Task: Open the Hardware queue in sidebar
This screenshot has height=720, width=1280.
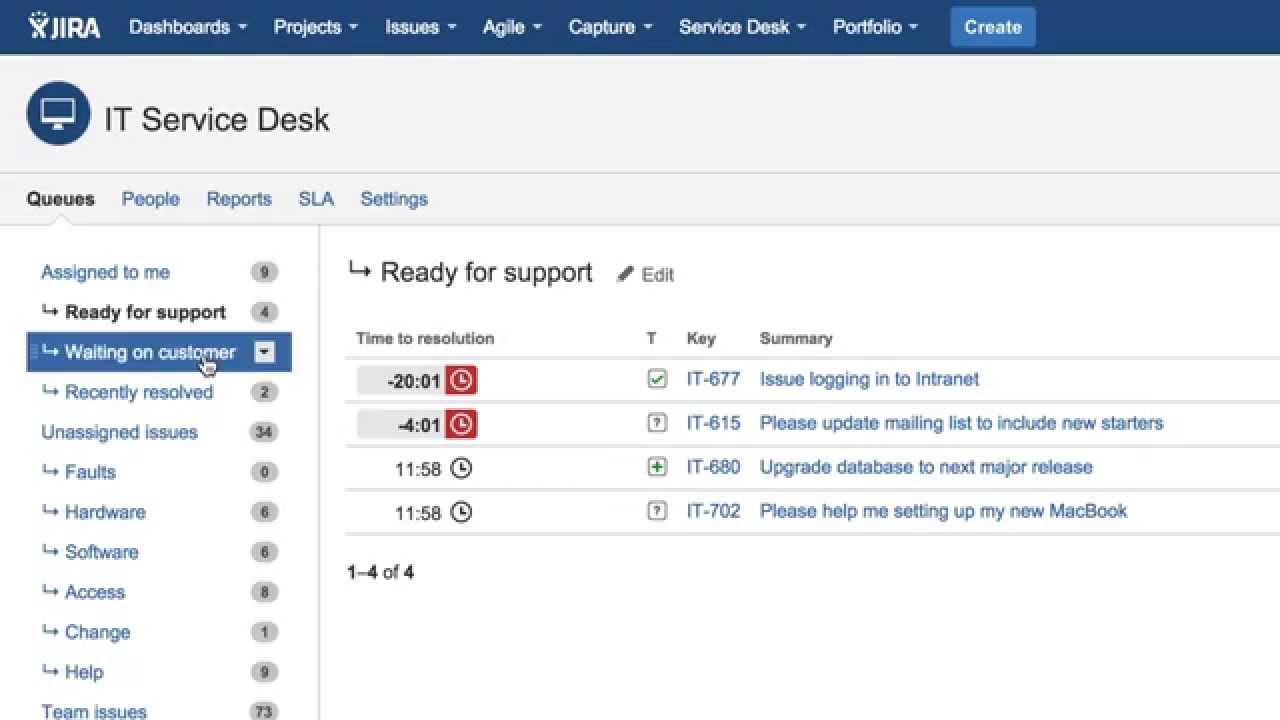Action: (x=105, y=512)
